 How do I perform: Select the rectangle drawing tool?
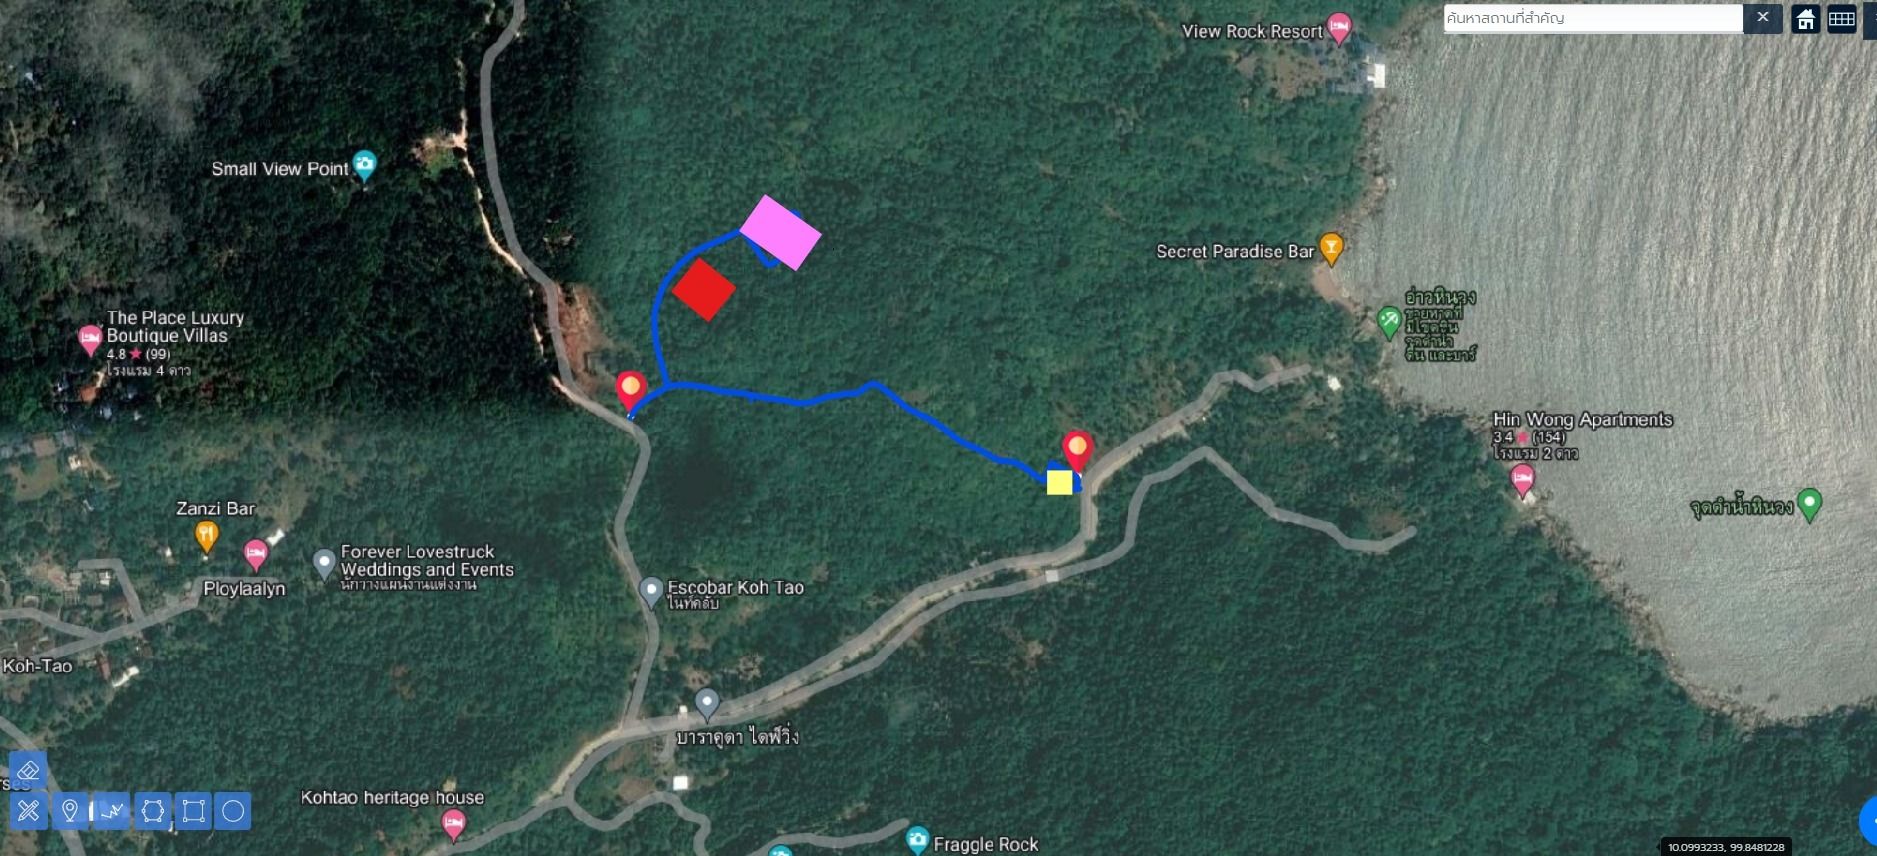tap(193, 811)
